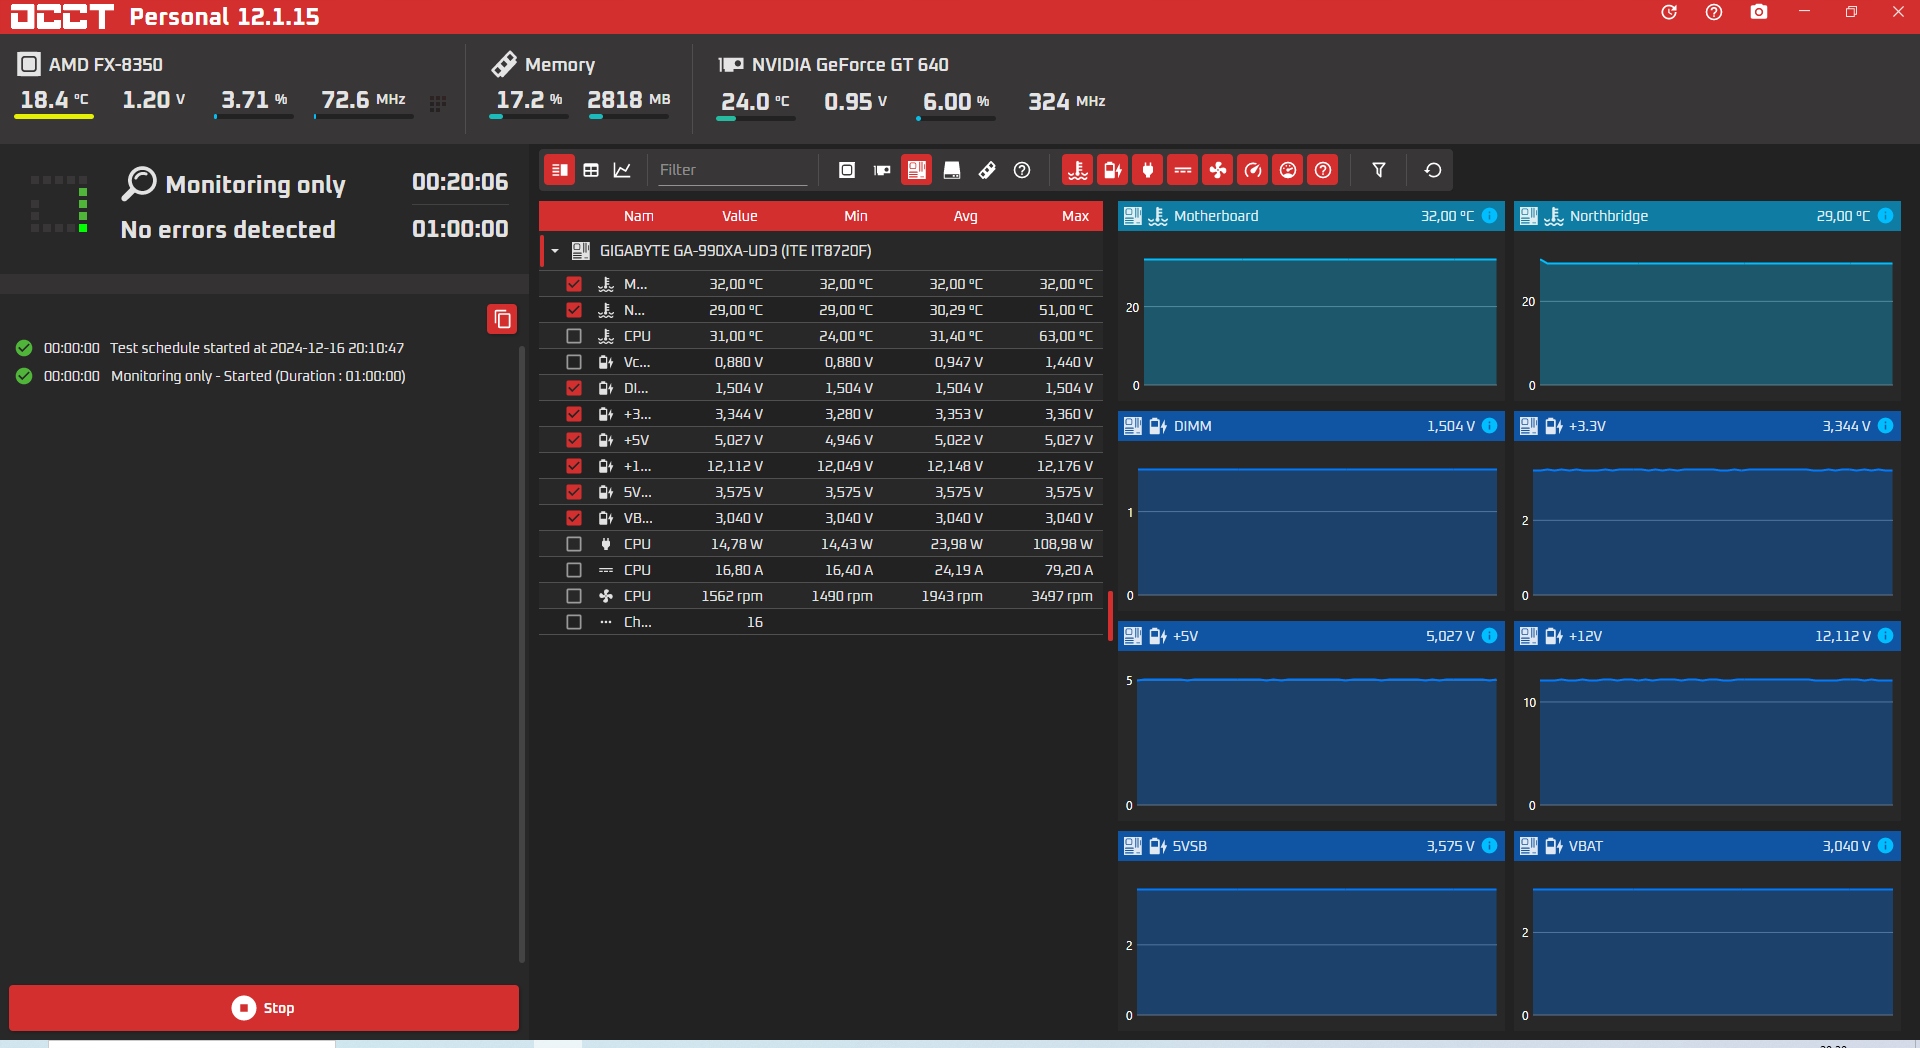
Task: Toggle the unknown devices filter icon
Action: (1022, 170)
